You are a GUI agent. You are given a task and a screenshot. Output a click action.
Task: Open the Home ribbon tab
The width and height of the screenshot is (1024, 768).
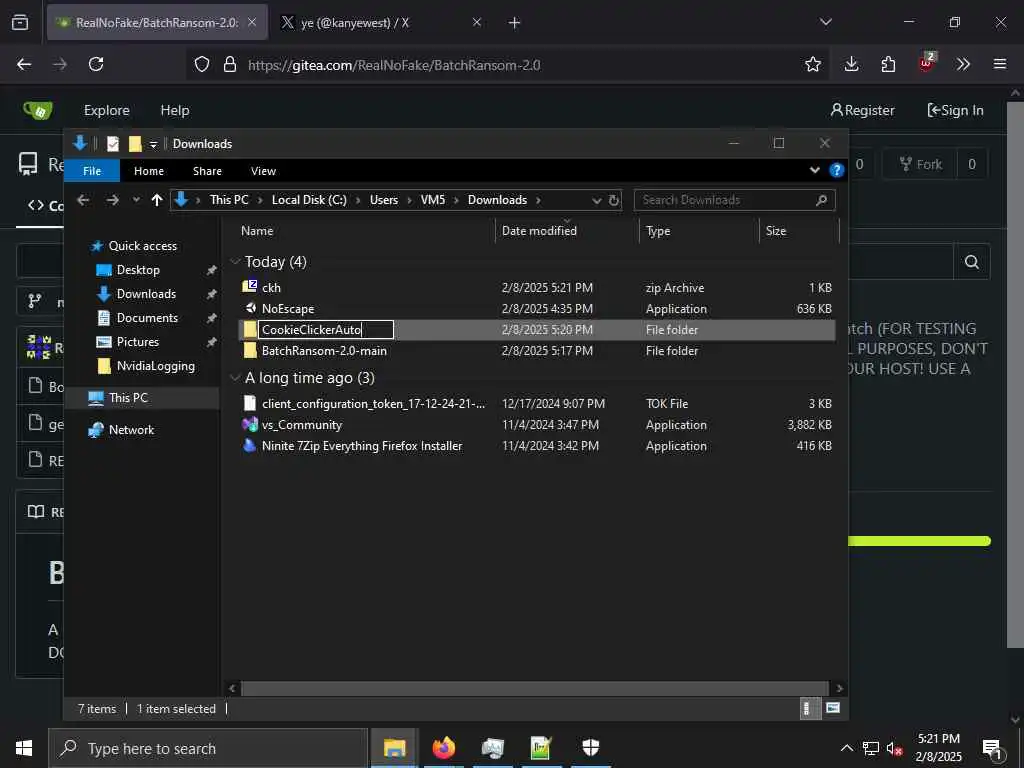(149, 170)
